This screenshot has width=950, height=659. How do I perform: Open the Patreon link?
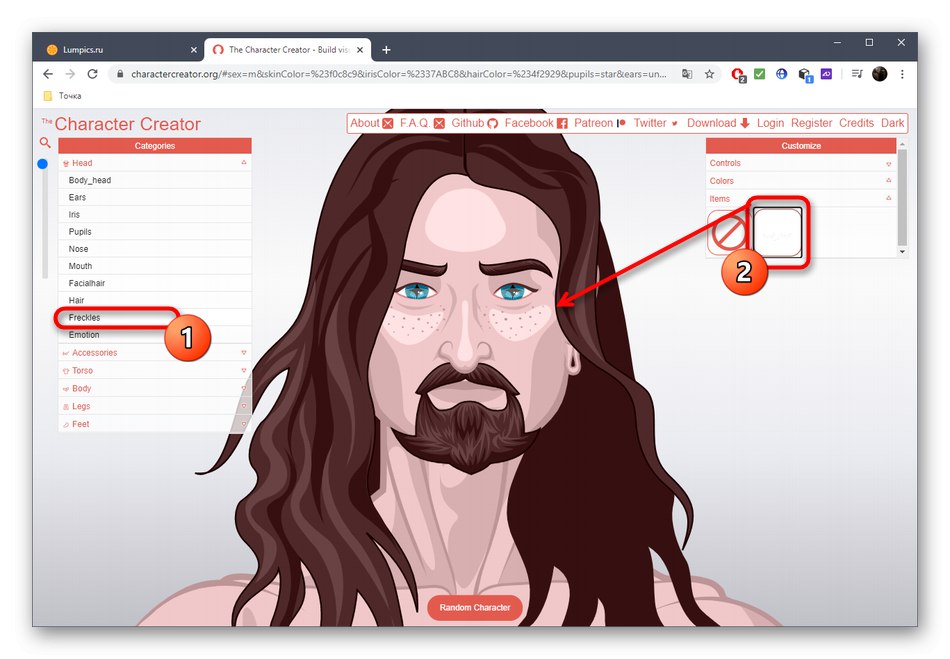tap(599, 123)
